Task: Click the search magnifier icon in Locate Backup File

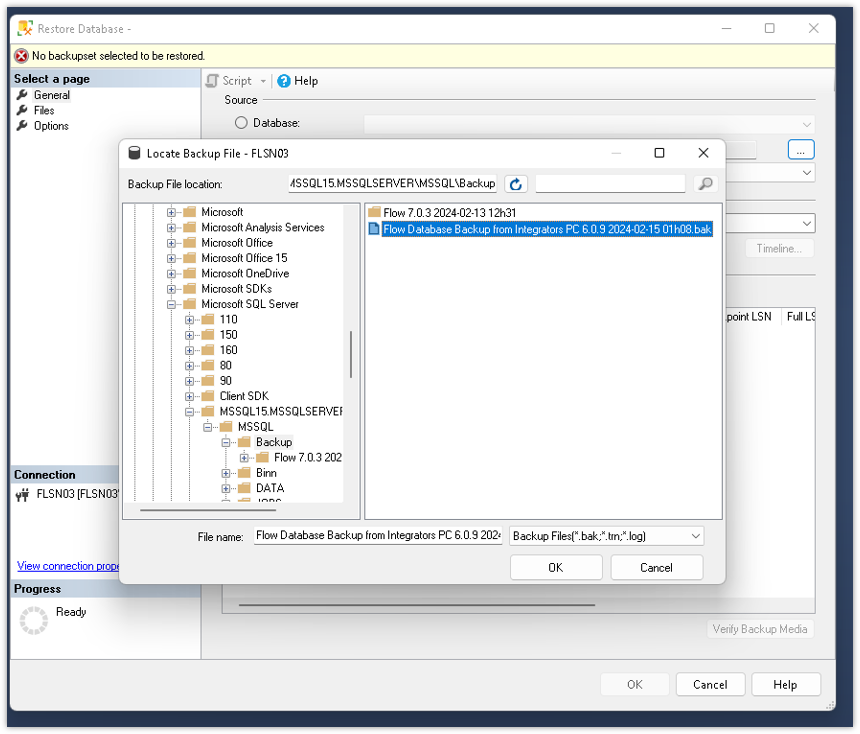Action: (x=705, y=184)
